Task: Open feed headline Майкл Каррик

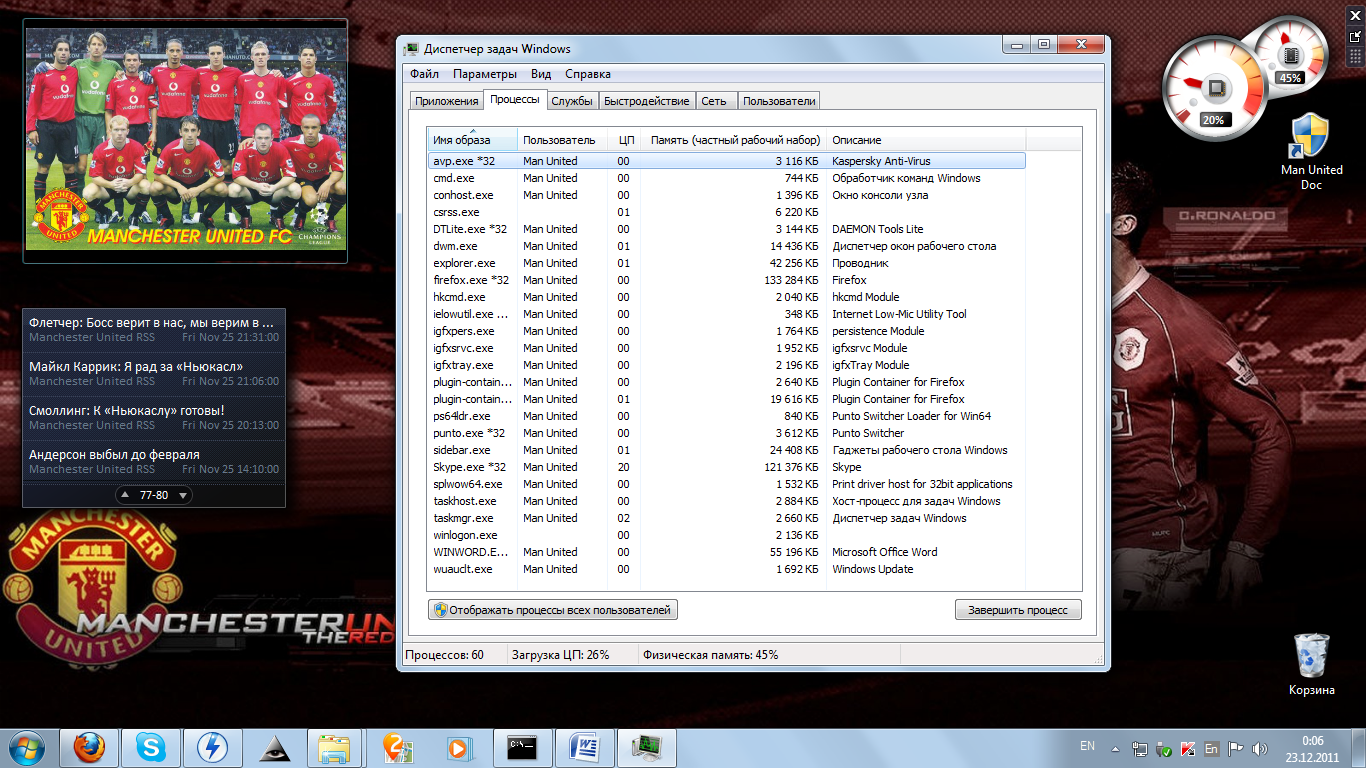Action: (x=136, y=367)
